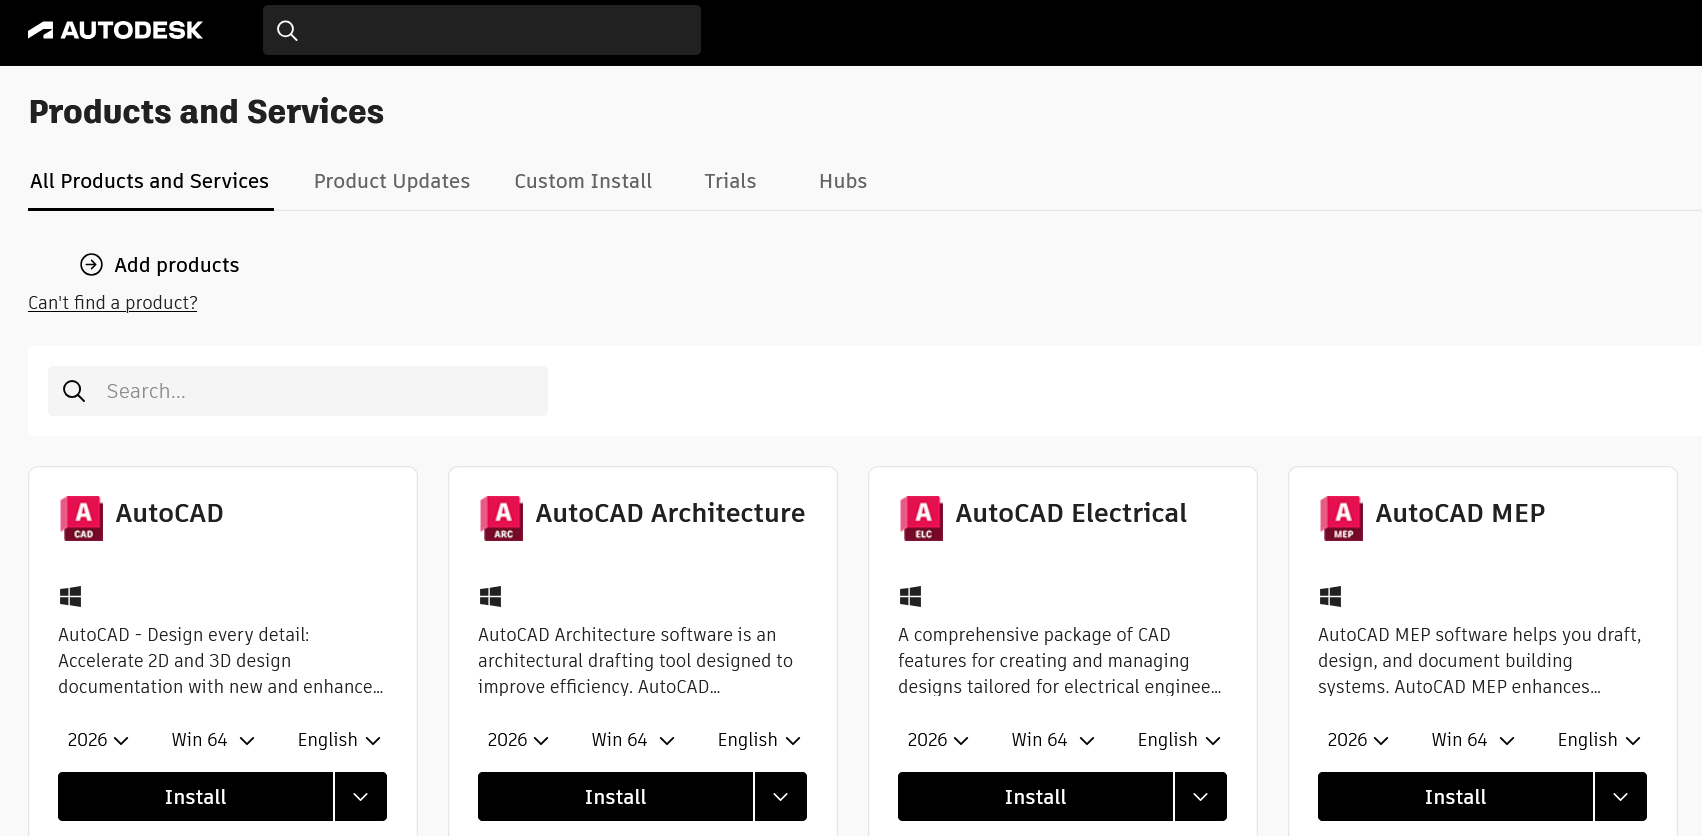The width and height of the screenshot is (1702, 836).
Task: Open the English language dropdown for AutoCAD
Action: 339,740
